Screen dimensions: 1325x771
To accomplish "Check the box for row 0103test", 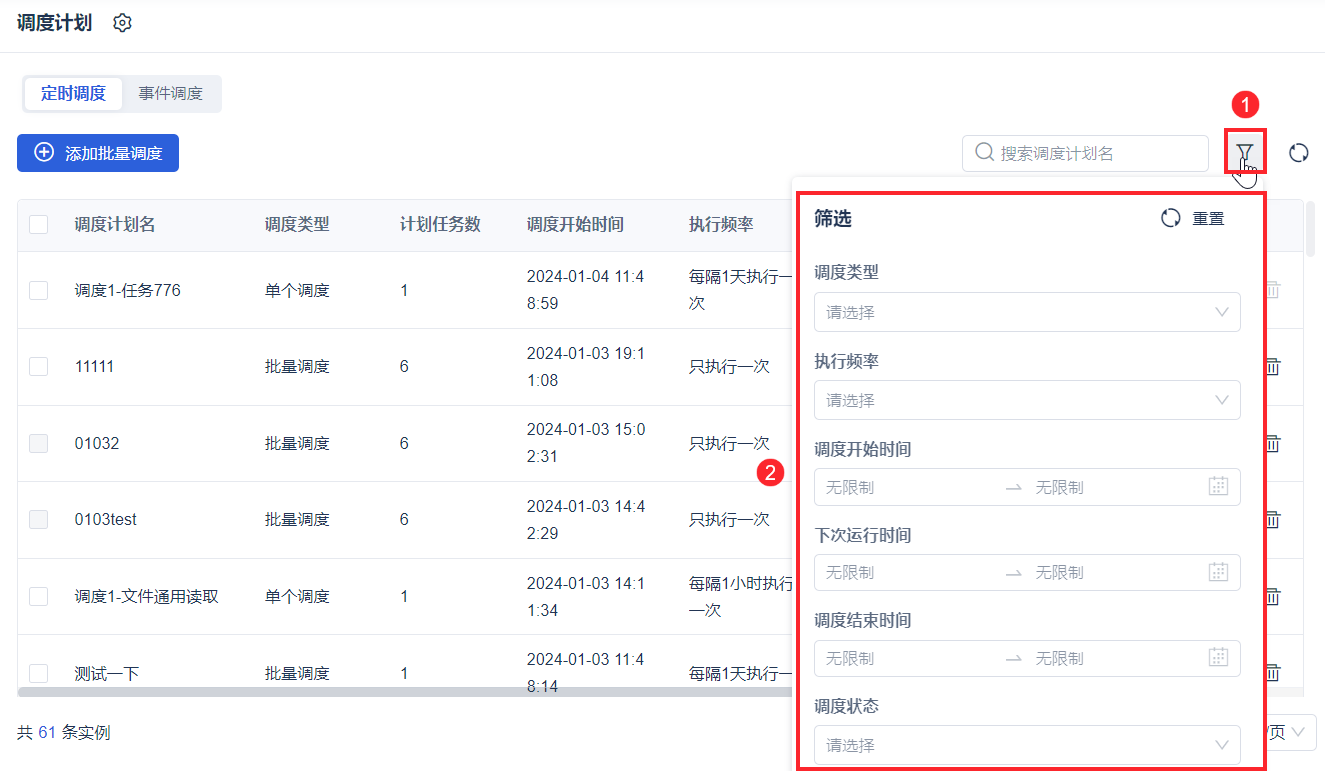I will pyautogui.click(x=39, y=520).
